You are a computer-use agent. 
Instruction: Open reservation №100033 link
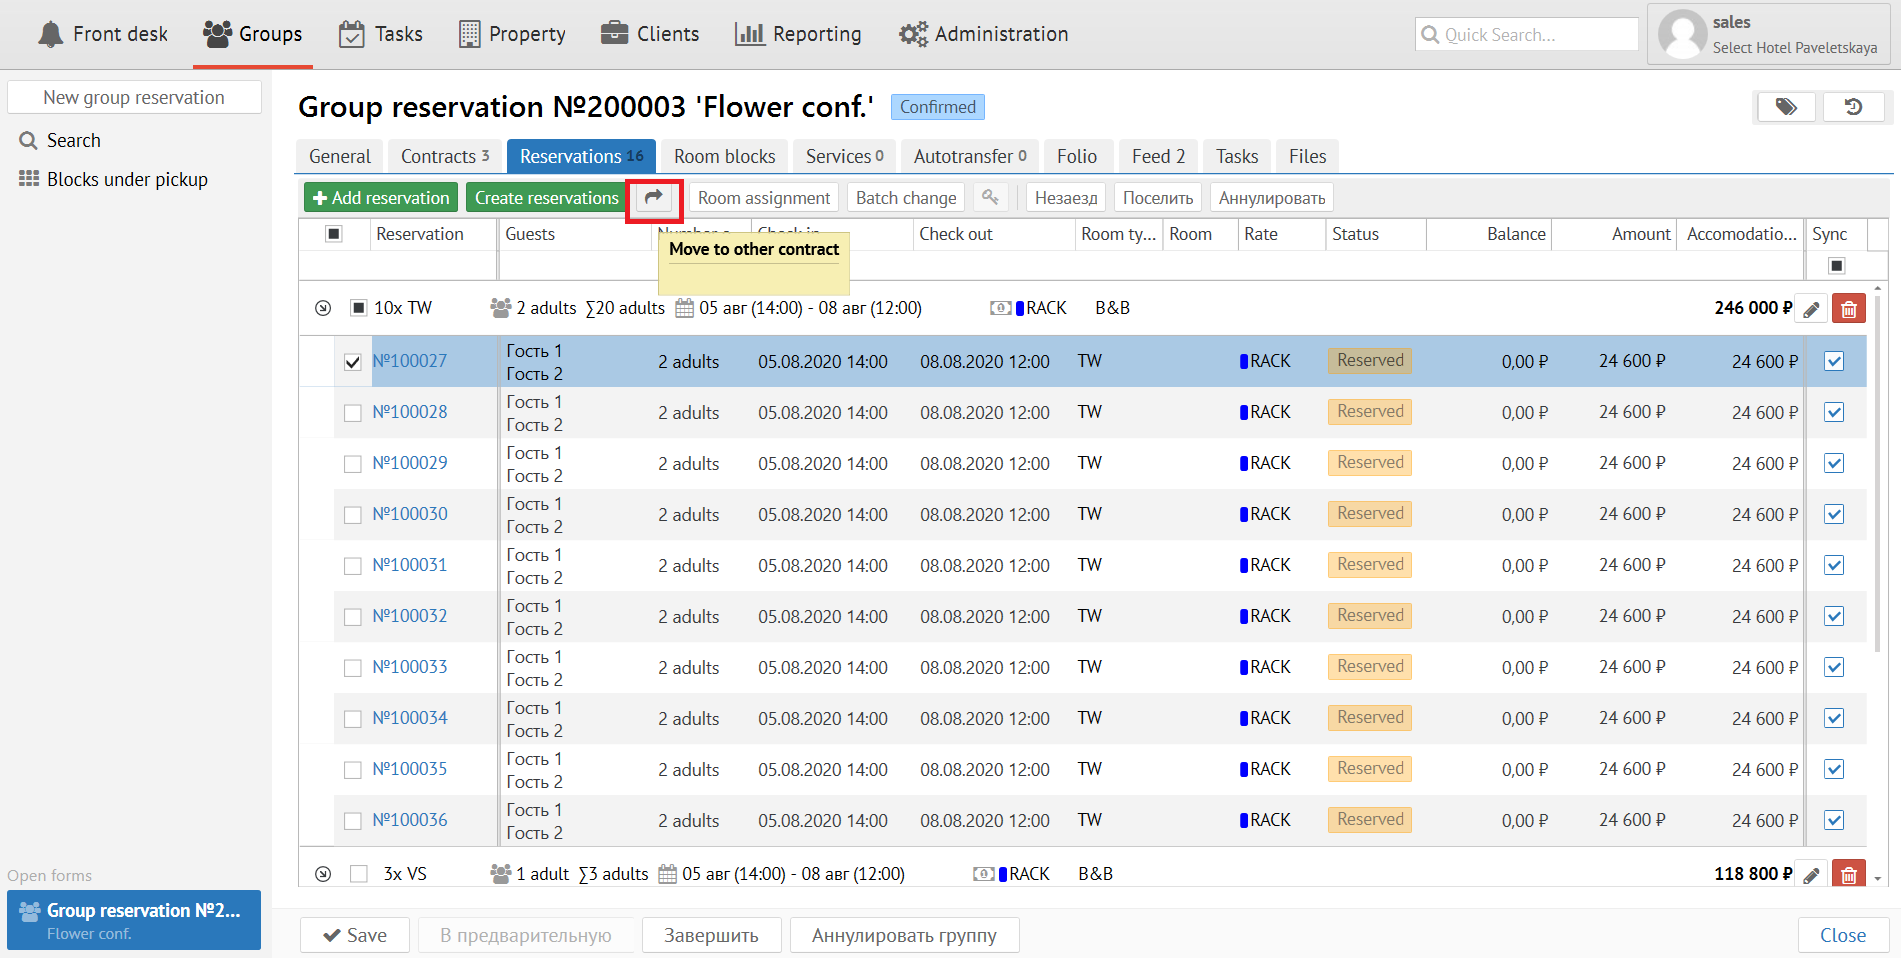click(410, 667)
